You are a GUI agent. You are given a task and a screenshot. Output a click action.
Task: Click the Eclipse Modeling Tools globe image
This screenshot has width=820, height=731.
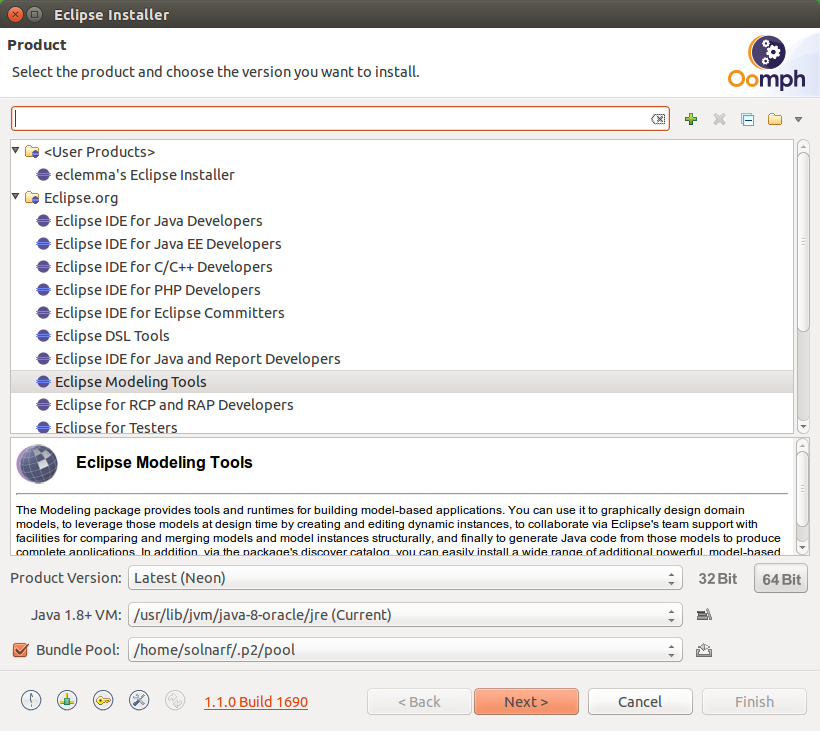tap(37, 463)
